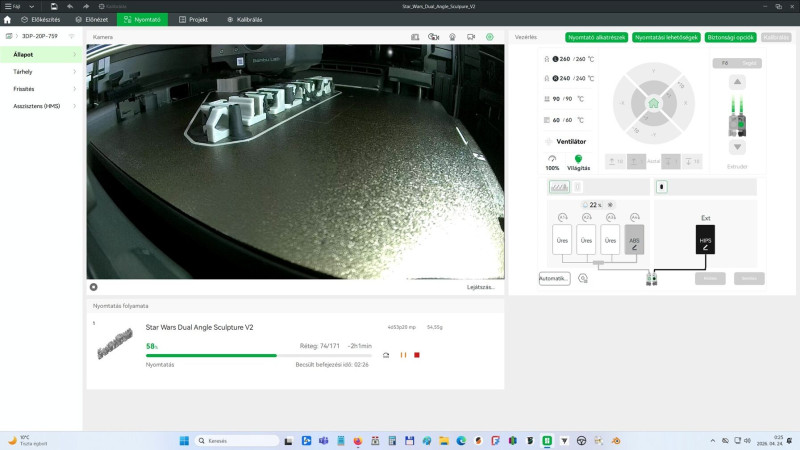Open the Asszisztens (HMS) section

pos(41,106)
